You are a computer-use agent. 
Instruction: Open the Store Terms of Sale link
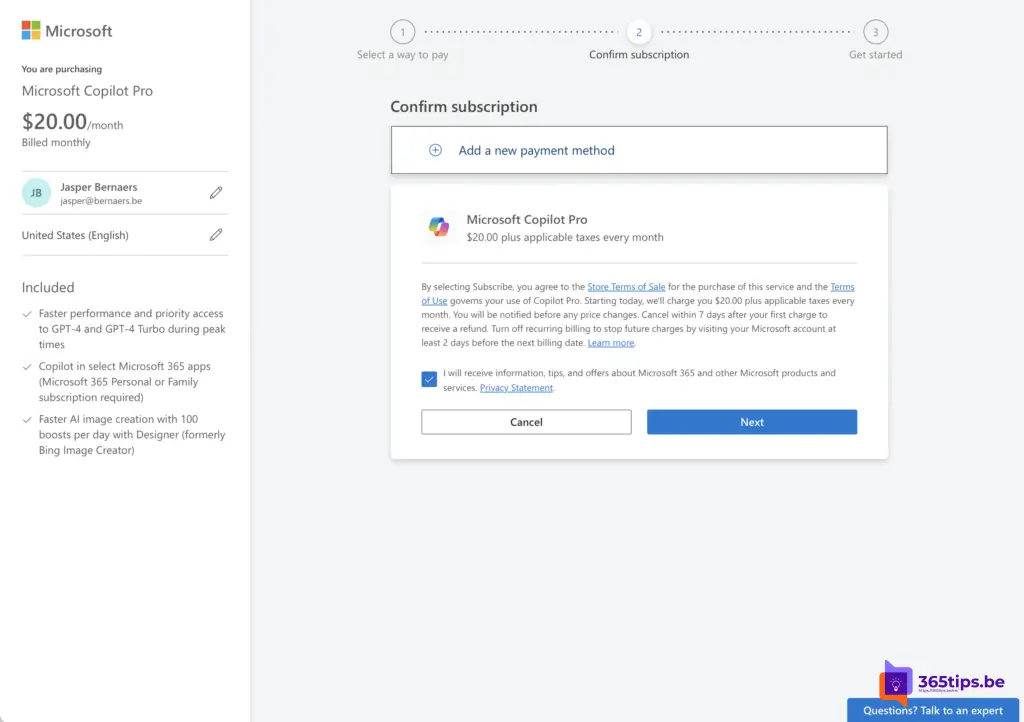coord(626,287)
